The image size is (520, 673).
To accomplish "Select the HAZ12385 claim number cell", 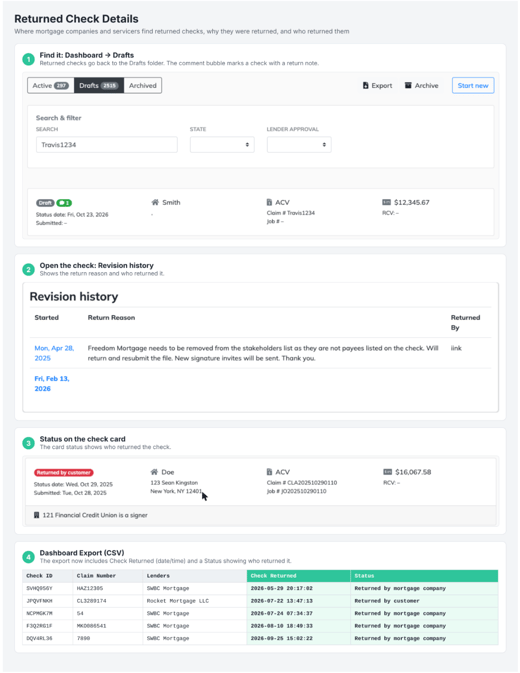I will (108, 588).
